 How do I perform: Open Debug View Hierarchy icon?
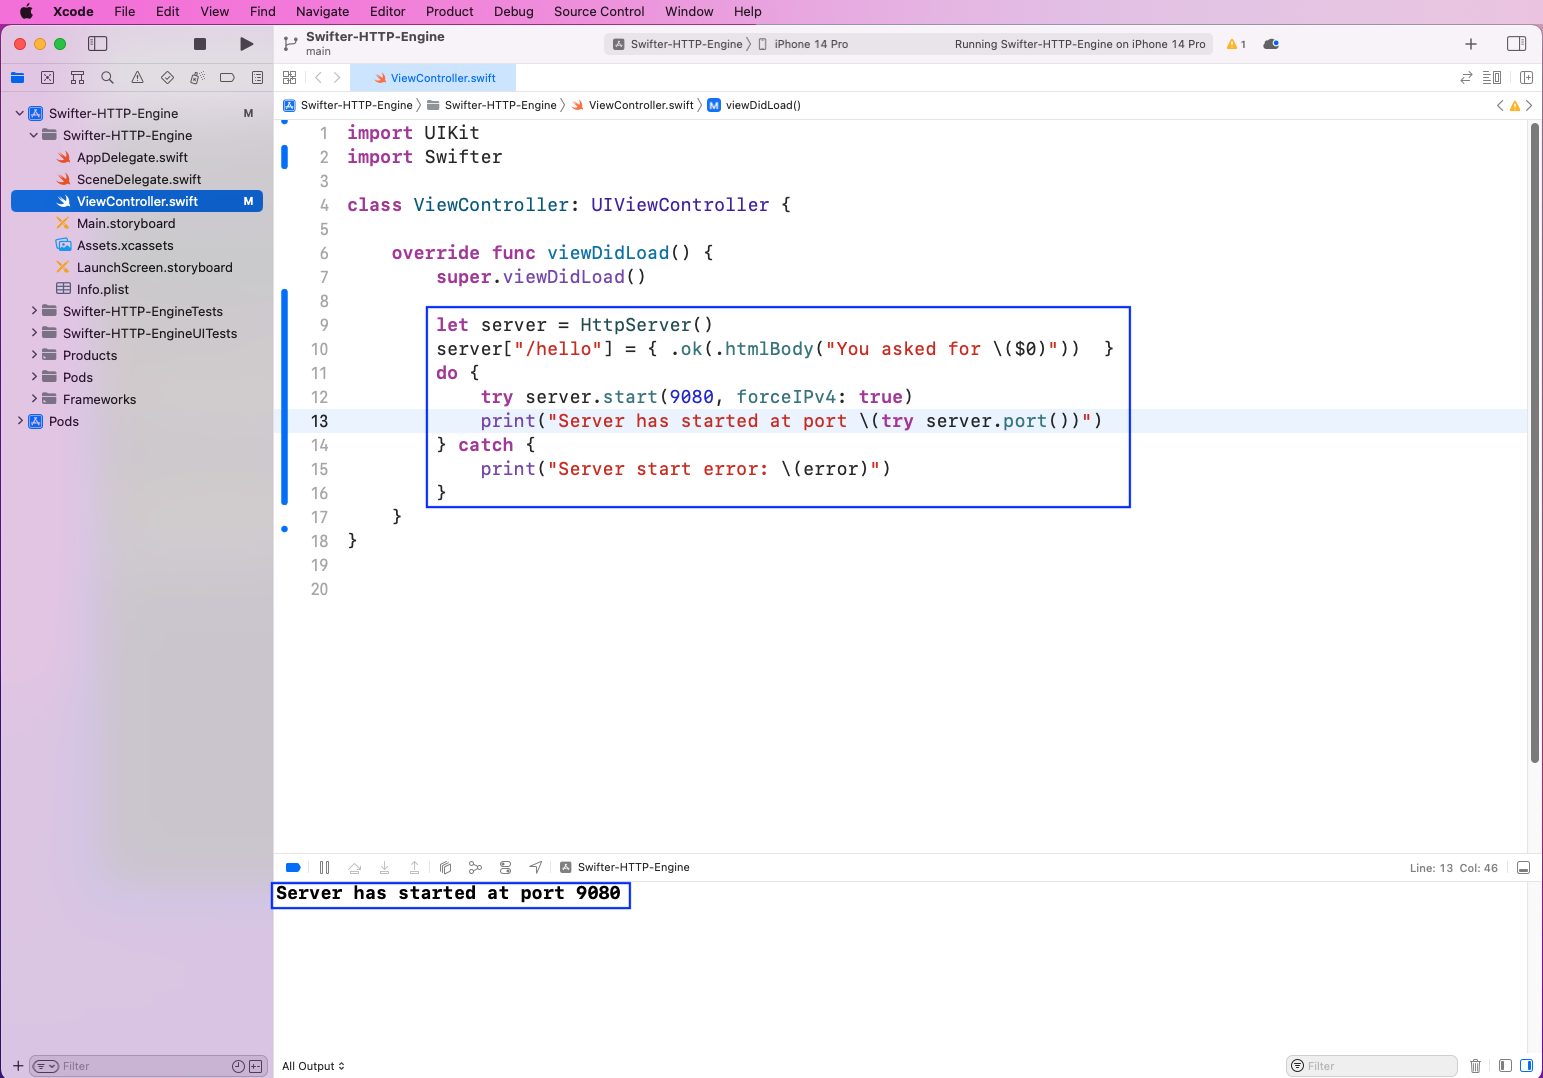tap(445, 868)
